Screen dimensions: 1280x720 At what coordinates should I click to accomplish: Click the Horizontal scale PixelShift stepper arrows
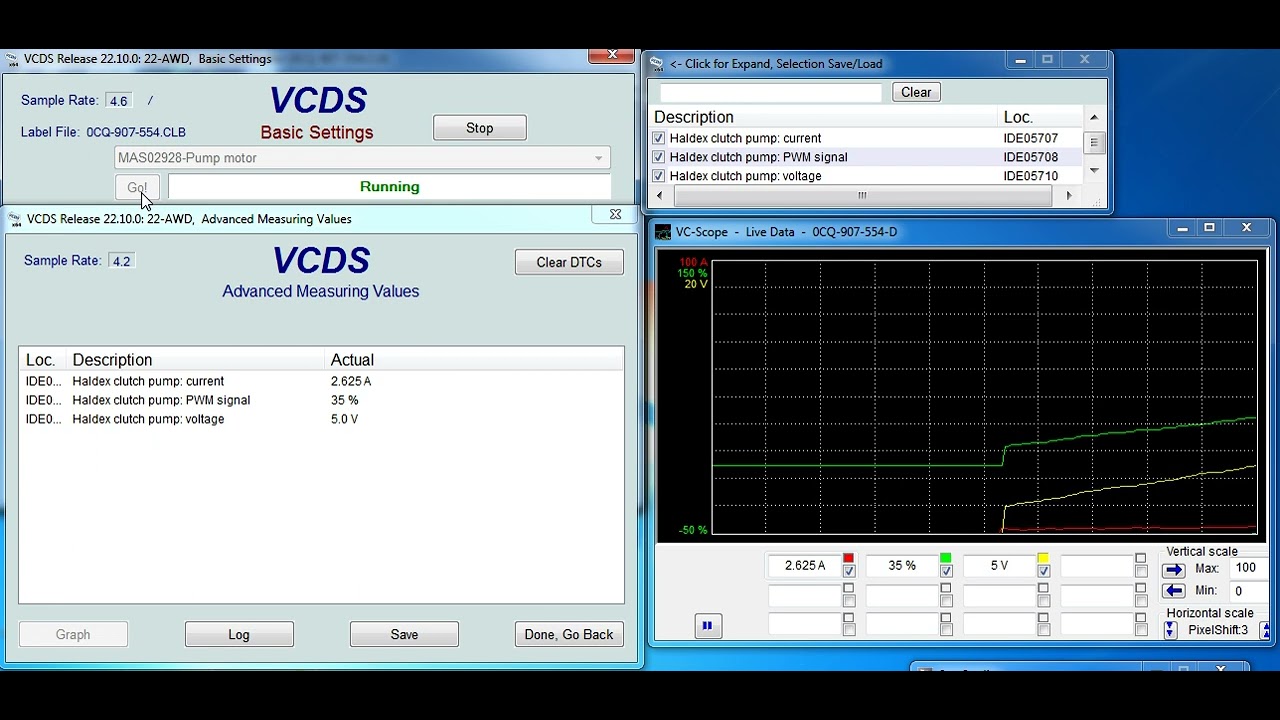[x=1170, y=630]
